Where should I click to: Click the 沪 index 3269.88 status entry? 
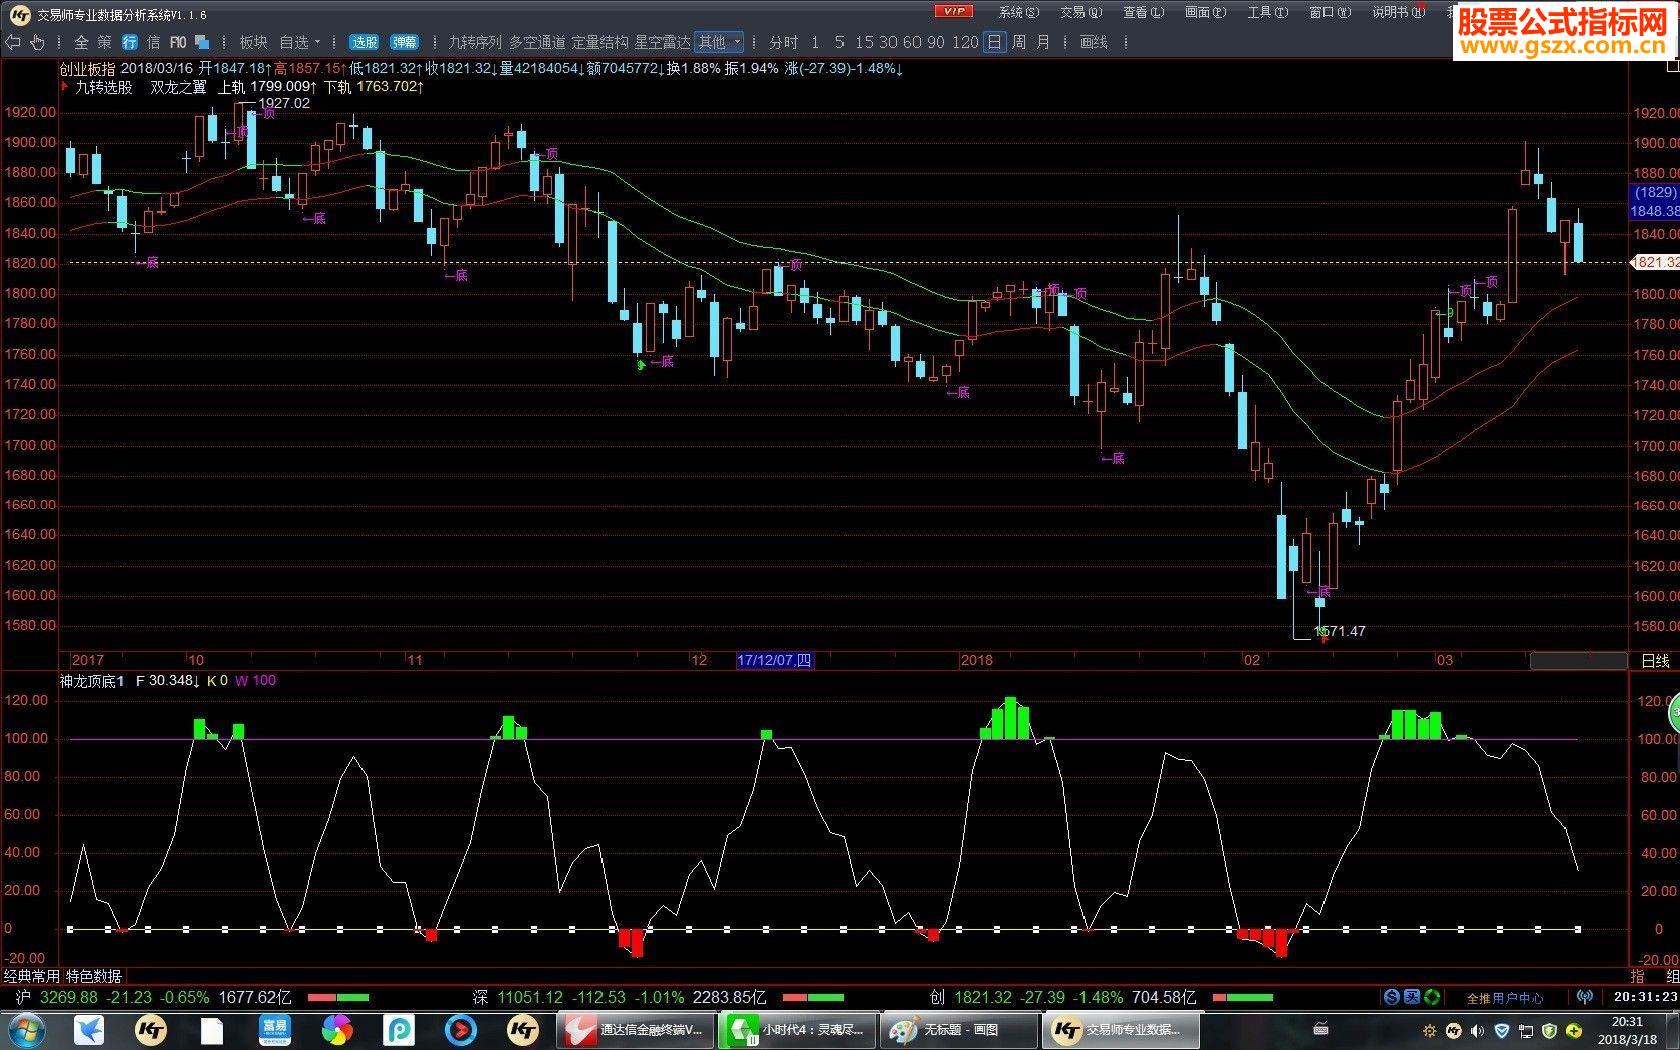(153, 997)
